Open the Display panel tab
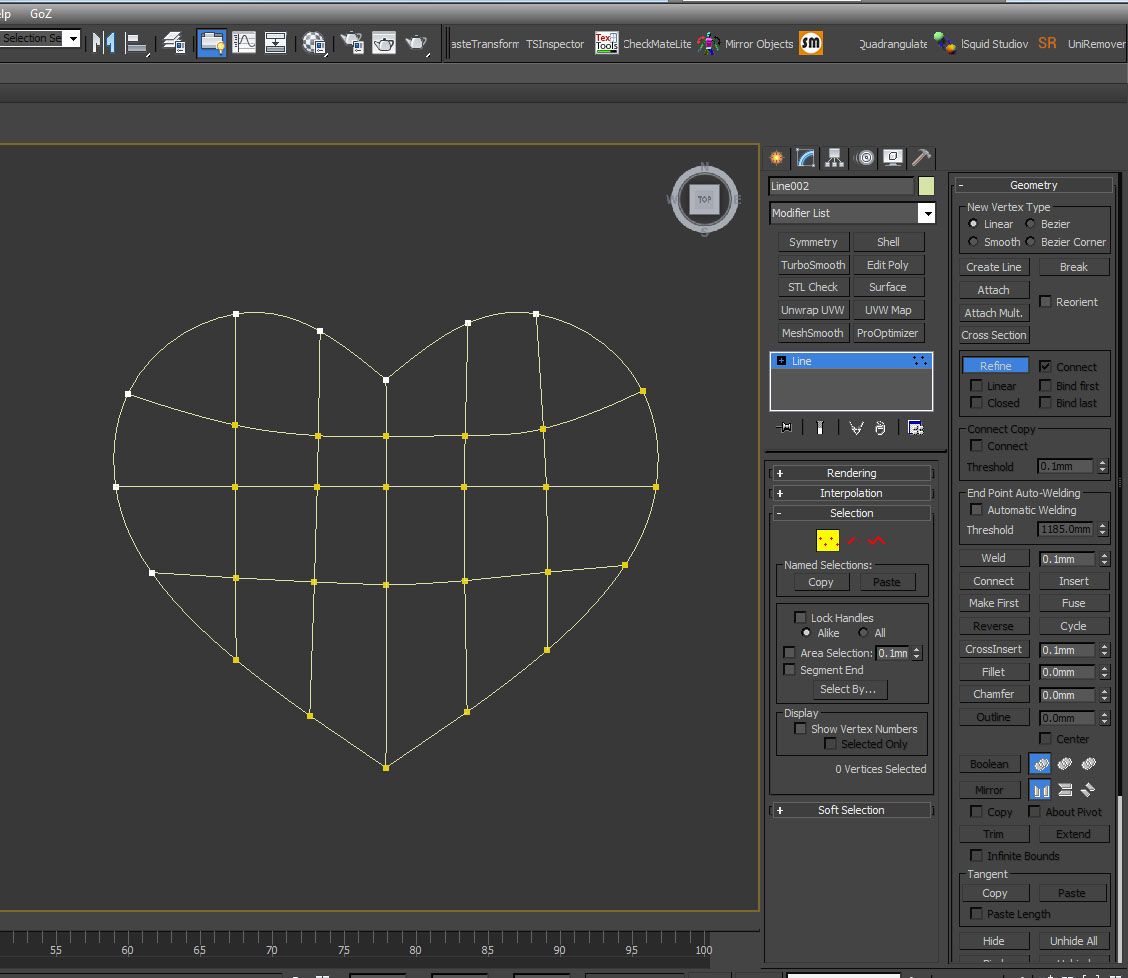Screen dimensions: 1128x978 [x=893, y=158]
